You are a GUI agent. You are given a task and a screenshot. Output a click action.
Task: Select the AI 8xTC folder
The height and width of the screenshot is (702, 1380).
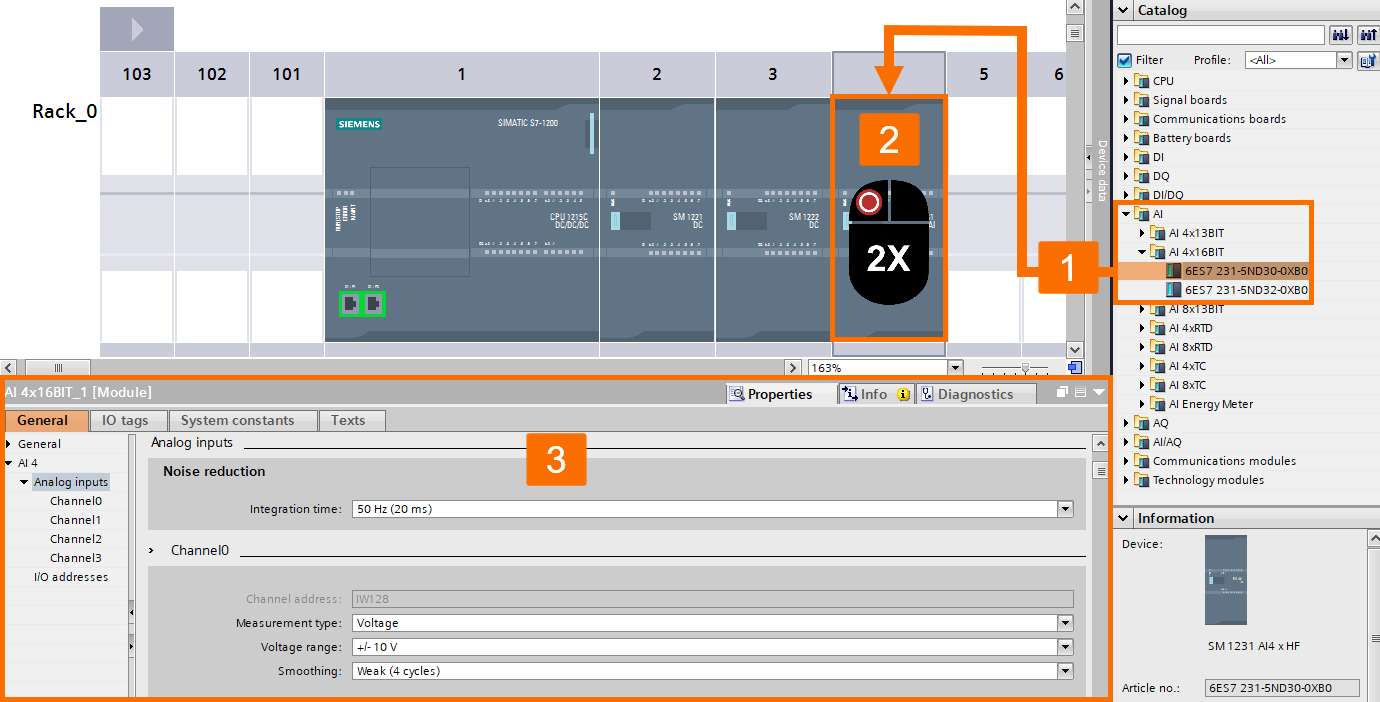[x=1187, y=385]
